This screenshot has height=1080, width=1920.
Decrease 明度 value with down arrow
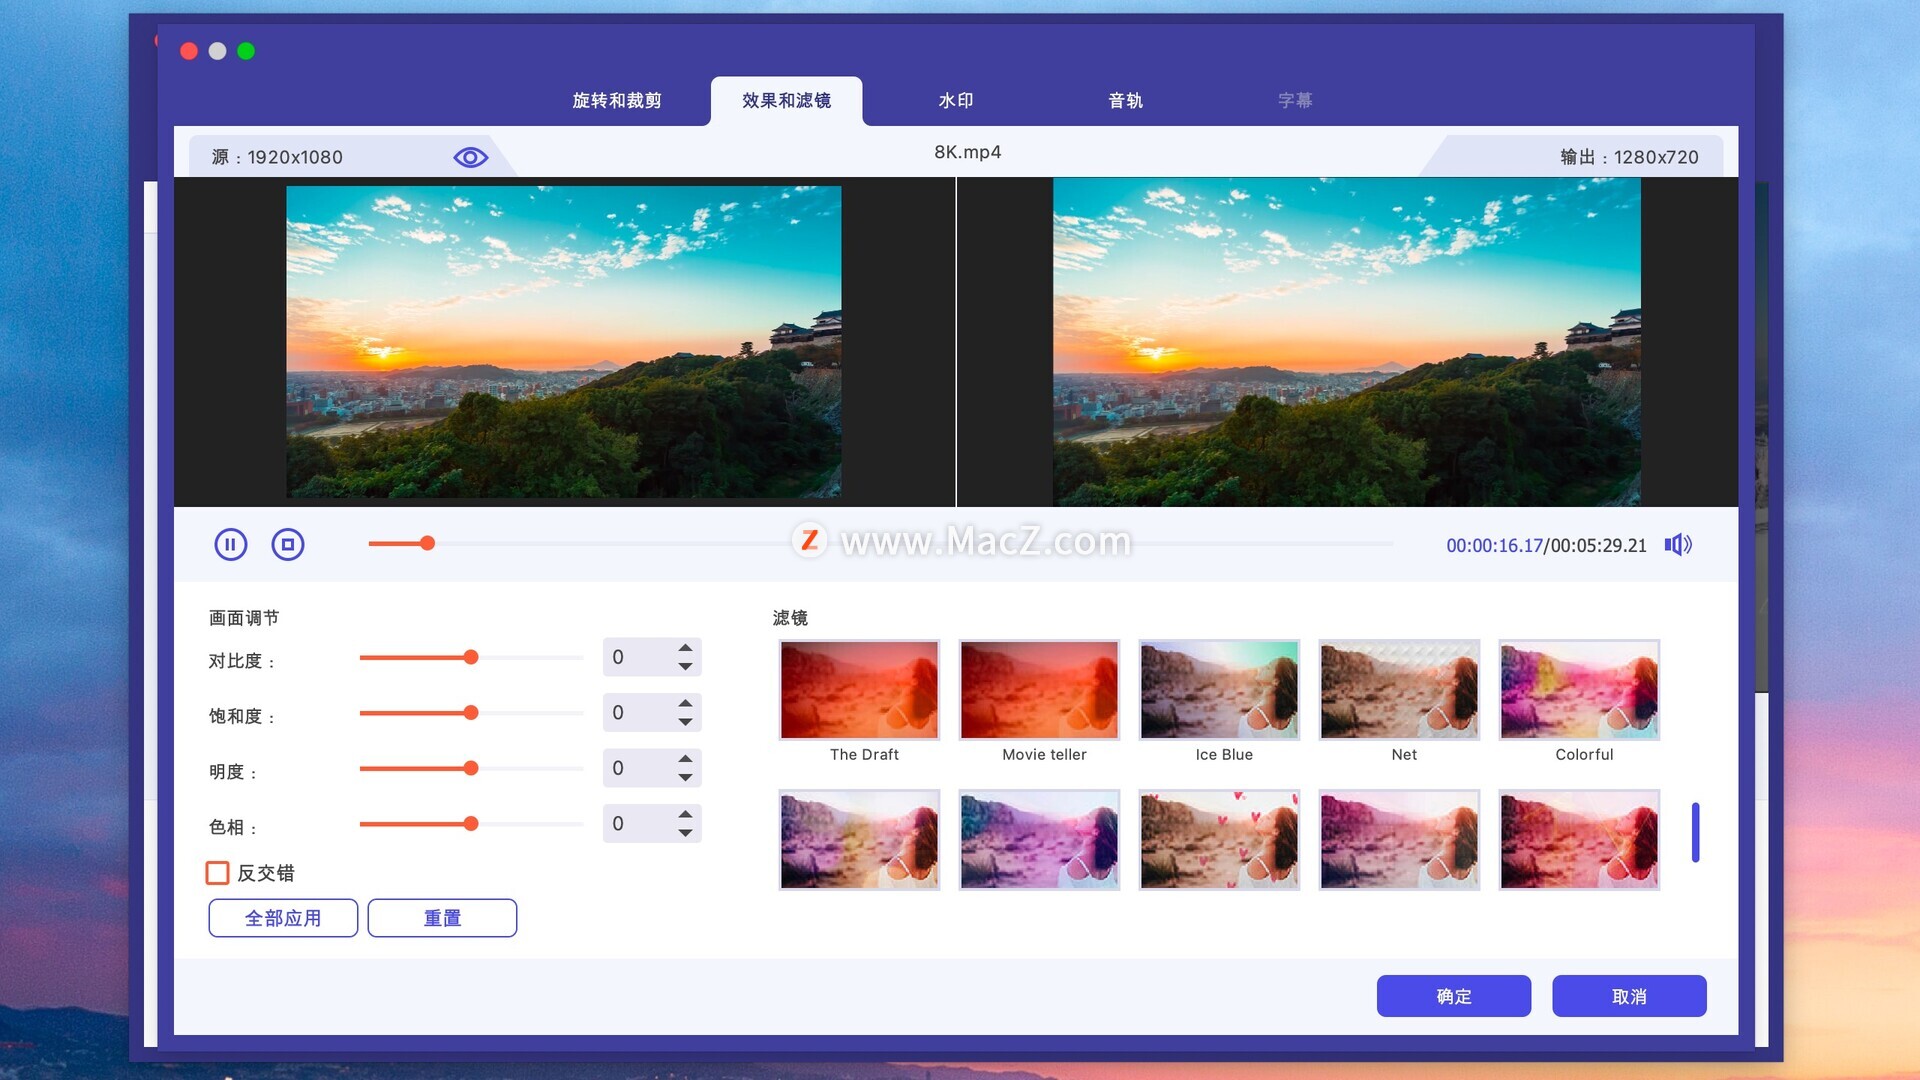coord(685,778)
